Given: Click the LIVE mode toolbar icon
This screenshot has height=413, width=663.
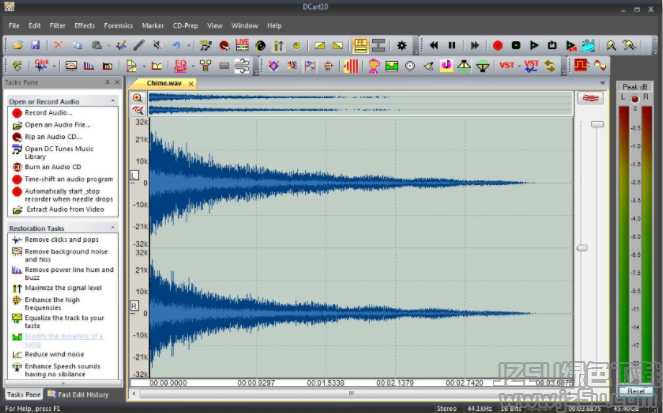Looking at the screenshot, I should [242, 45].
